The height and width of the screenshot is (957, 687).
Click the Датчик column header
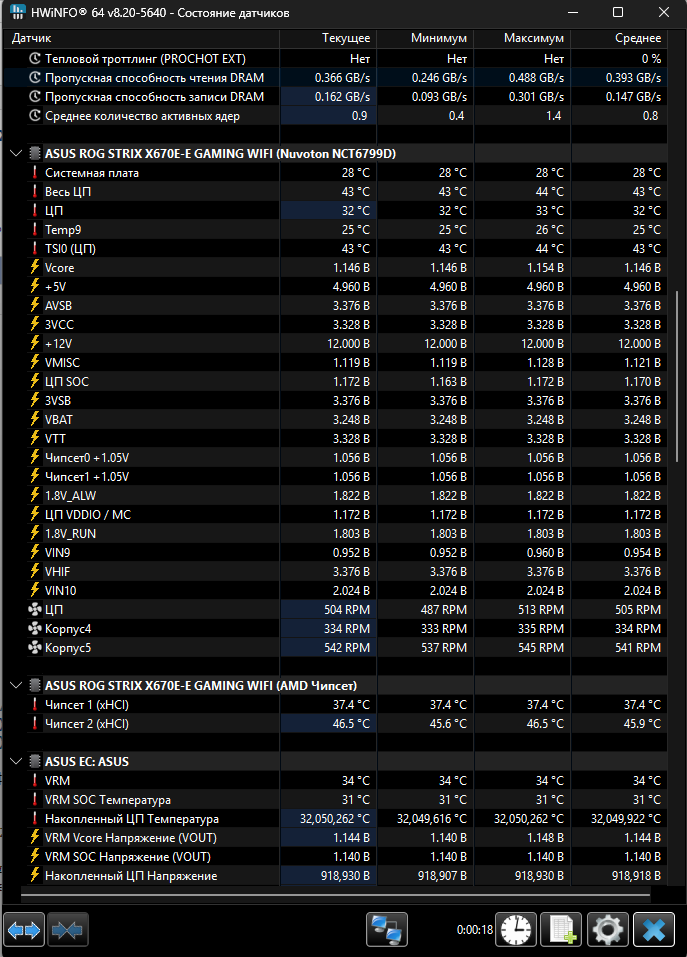[x=141, y=38]
